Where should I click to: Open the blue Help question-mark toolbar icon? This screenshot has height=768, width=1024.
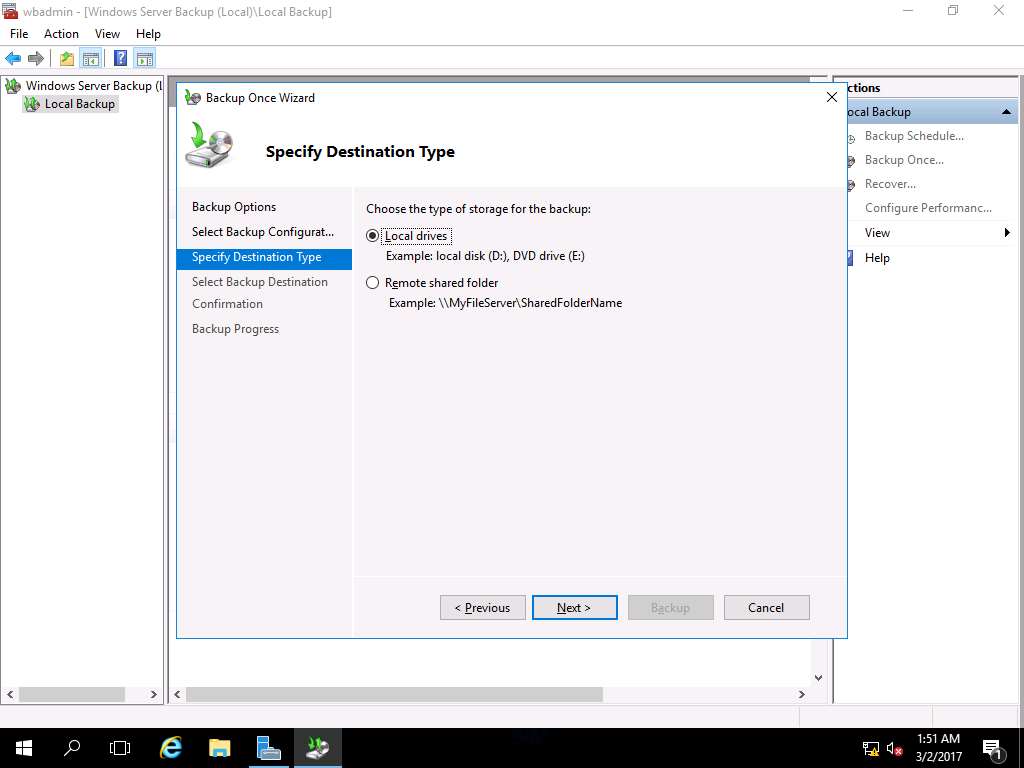coord(120,58)
